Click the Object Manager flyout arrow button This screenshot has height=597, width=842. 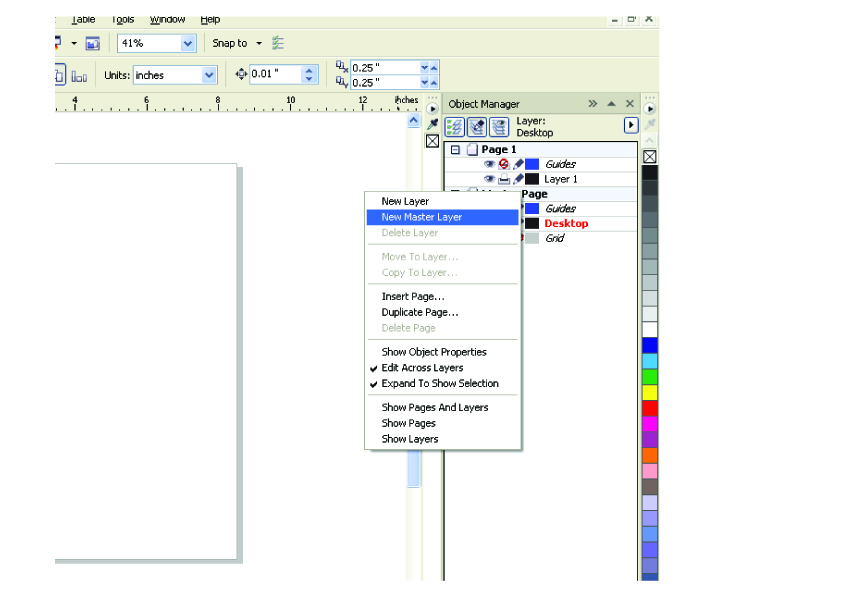pos(630,125)
